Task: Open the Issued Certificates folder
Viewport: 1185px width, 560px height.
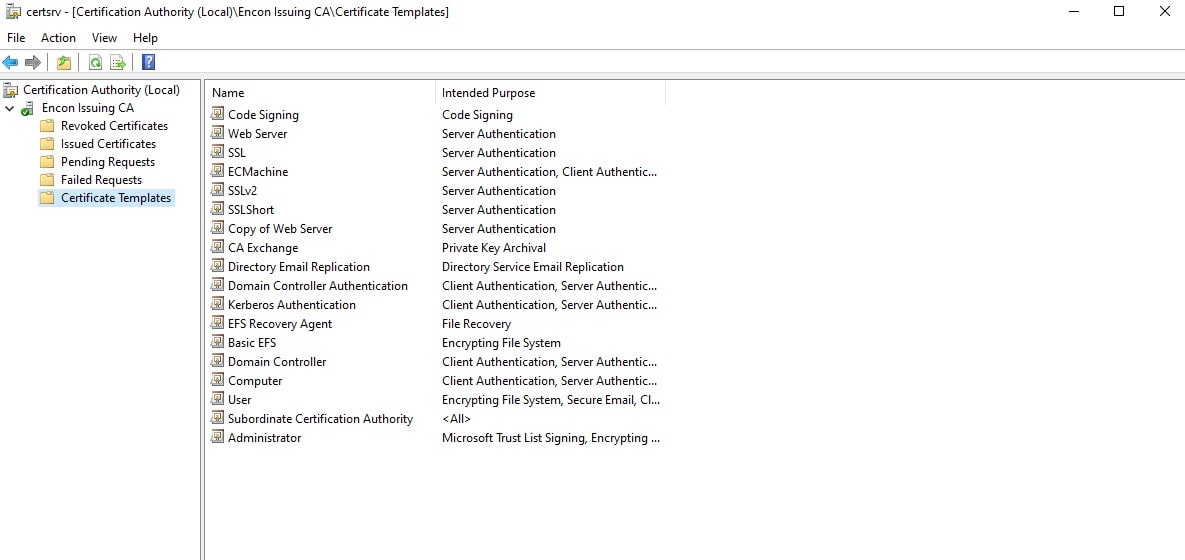Action: coord(108,144)
